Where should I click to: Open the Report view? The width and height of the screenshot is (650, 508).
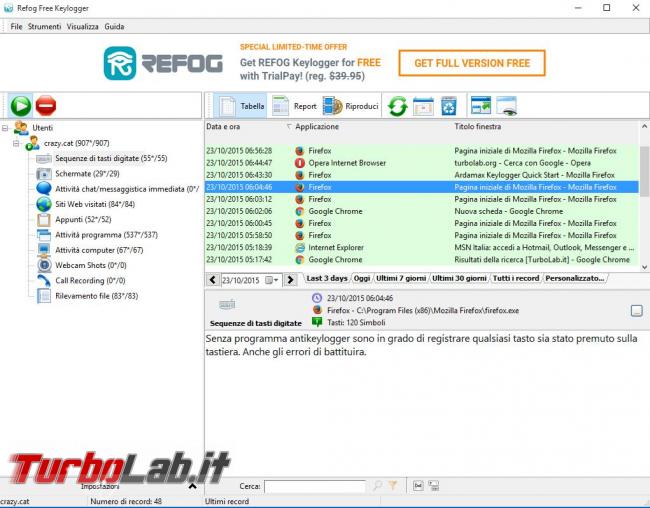294,106
